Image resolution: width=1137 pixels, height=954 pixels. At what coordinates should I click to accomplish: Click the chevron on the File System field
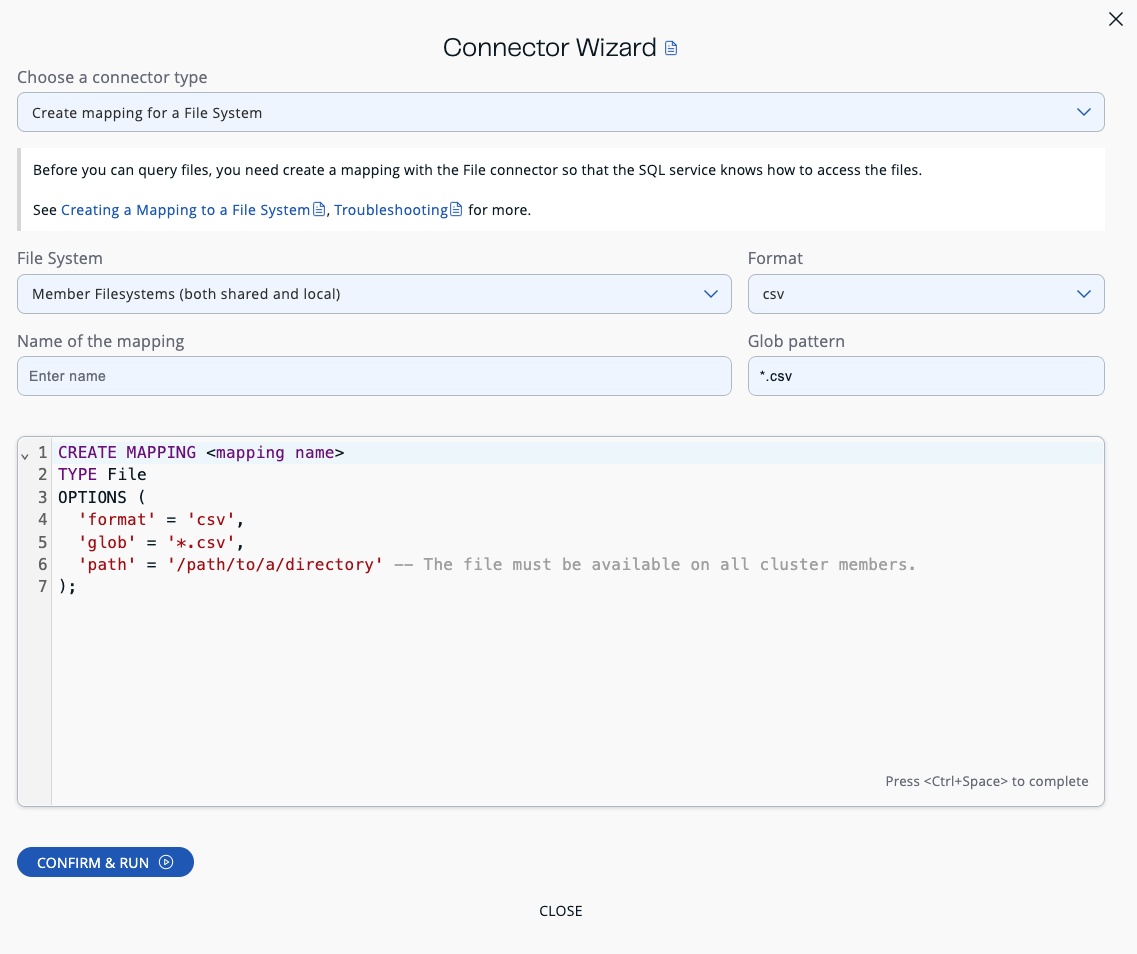(x=713, y=294)
